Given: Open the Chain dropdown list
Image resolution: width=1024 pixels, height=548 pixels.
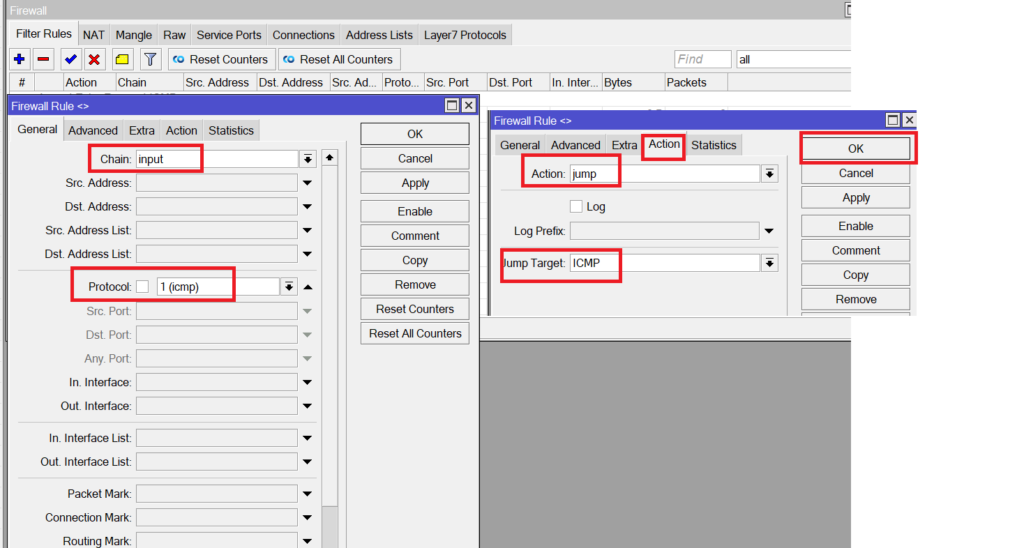Looking at the screenshot, I should point(308,159).
